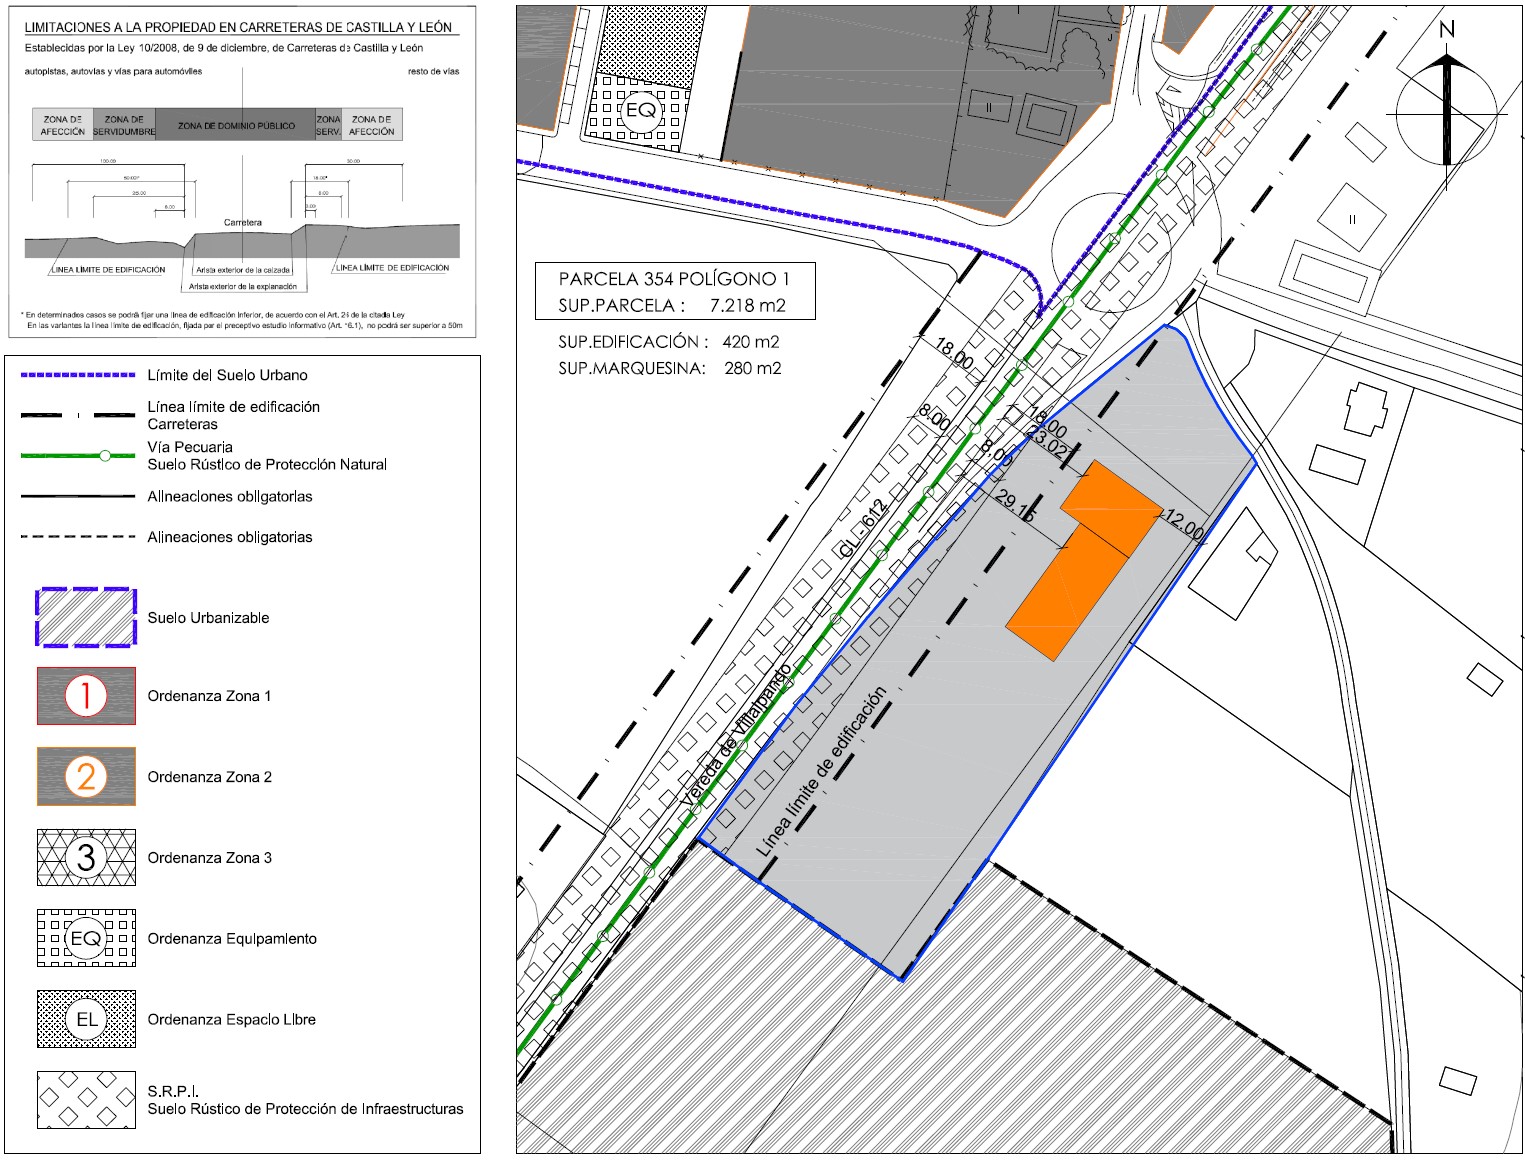Click the 12.00 dimension label near the building
The width and height of the screenshot is (1525, 1167).
(x=1184, y=525)
